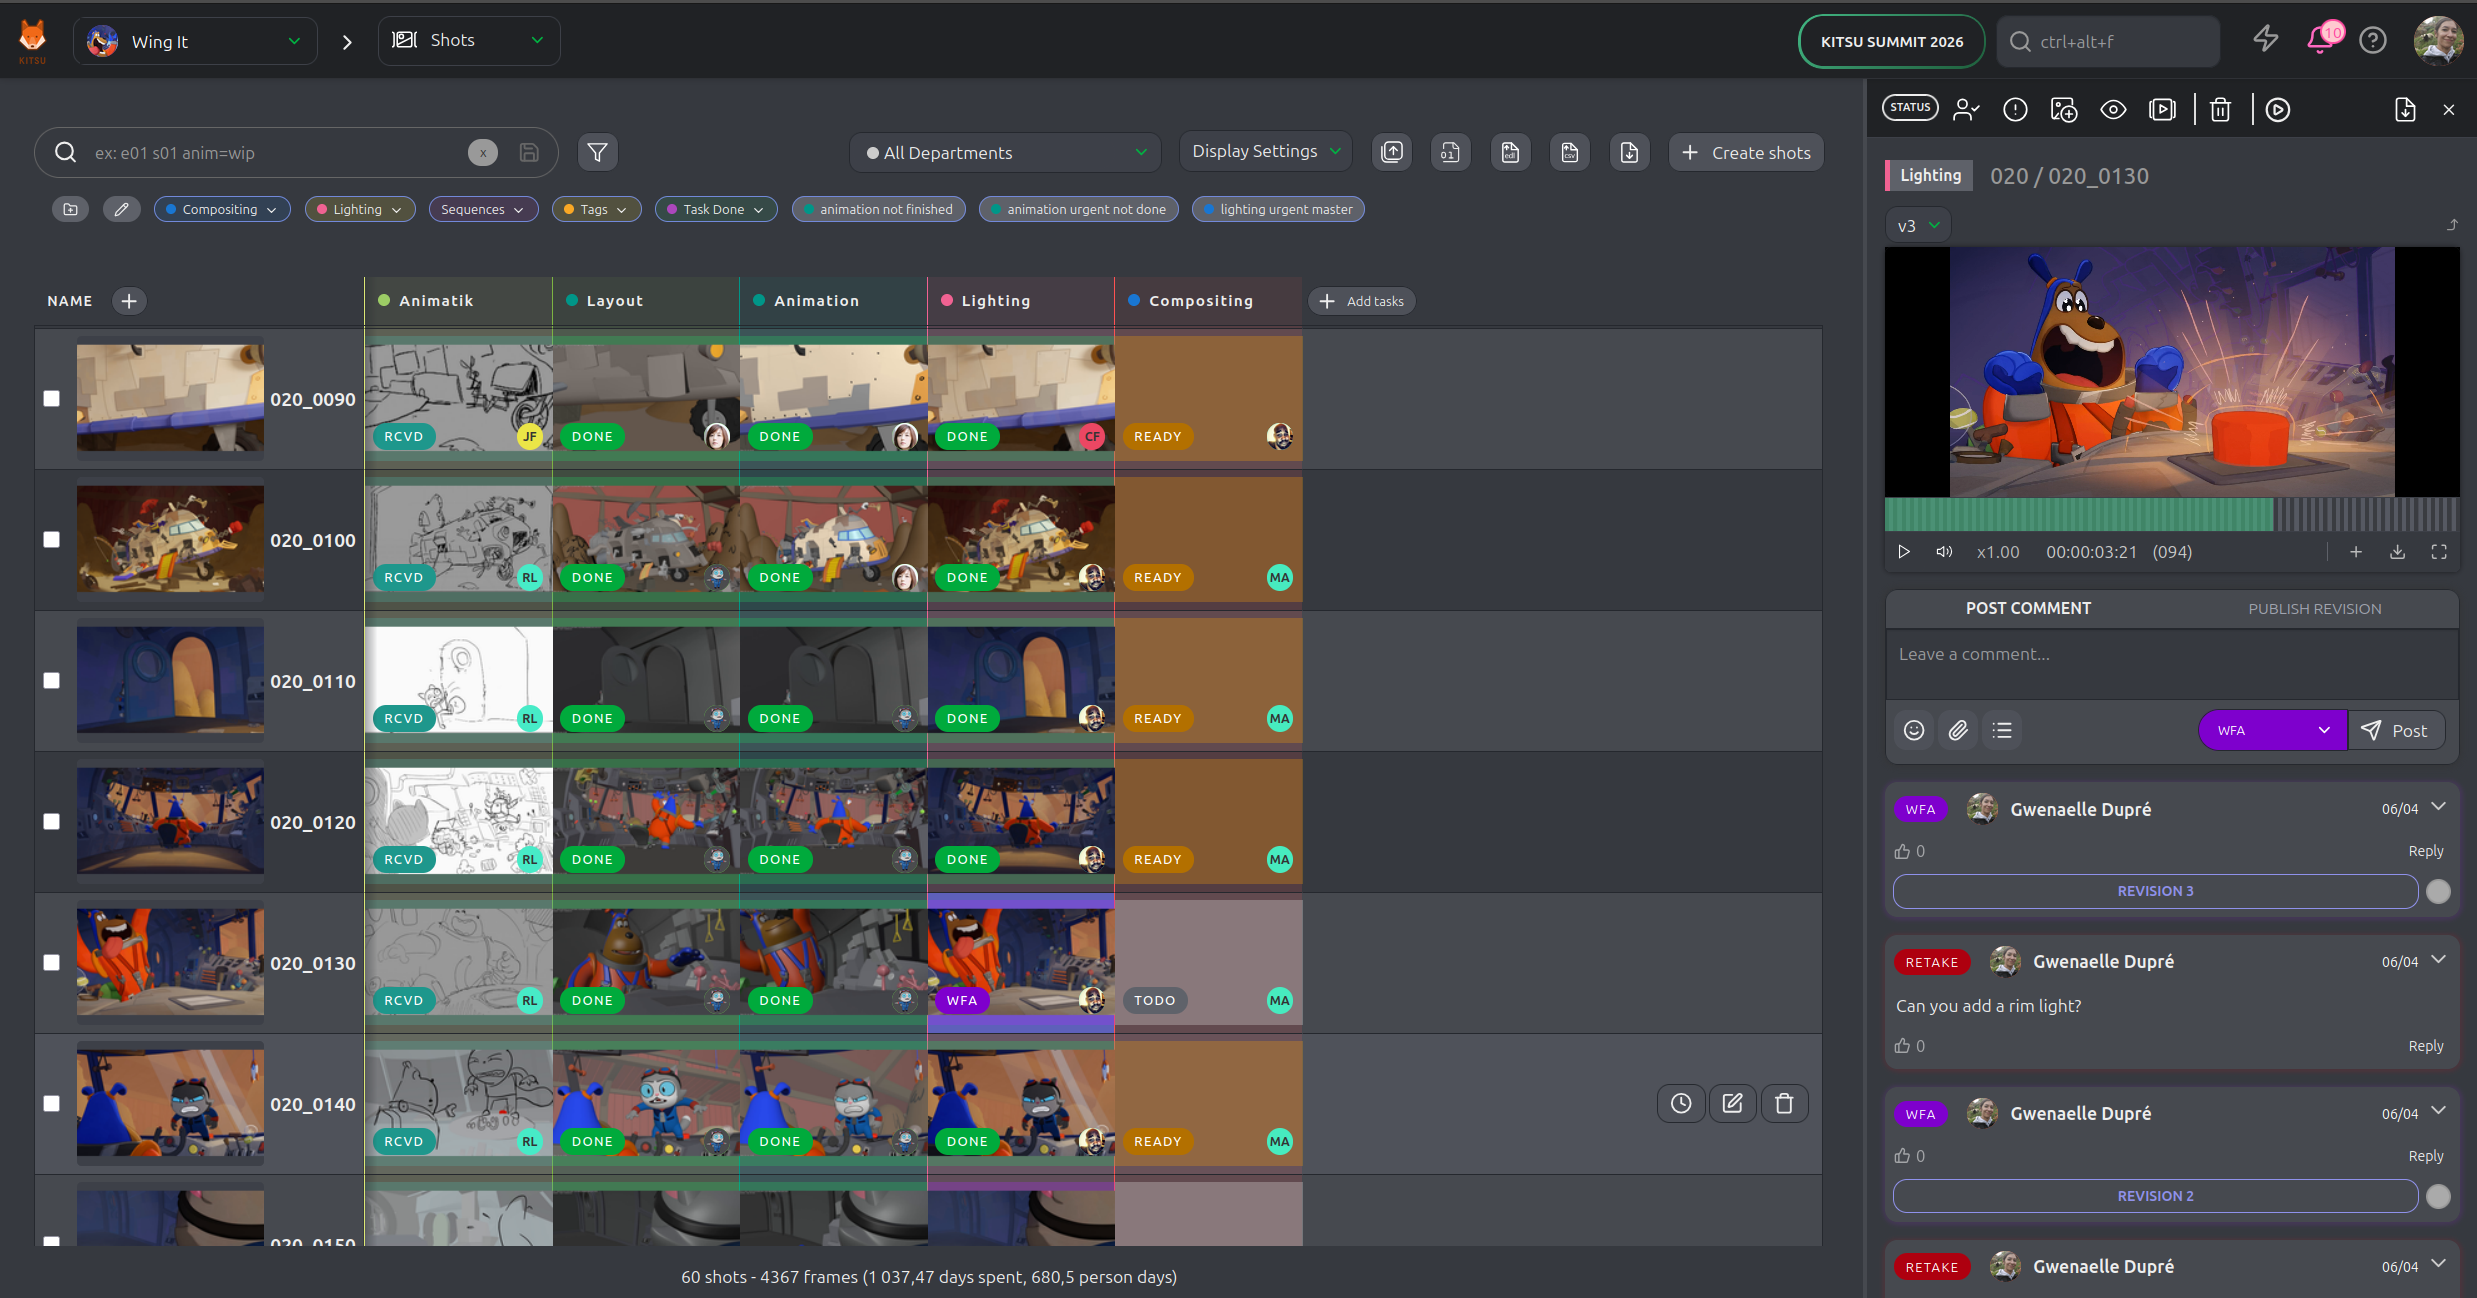2477x1298 pixels.
Task: Expand the Display Settings menu
Action: [1265, 151]
